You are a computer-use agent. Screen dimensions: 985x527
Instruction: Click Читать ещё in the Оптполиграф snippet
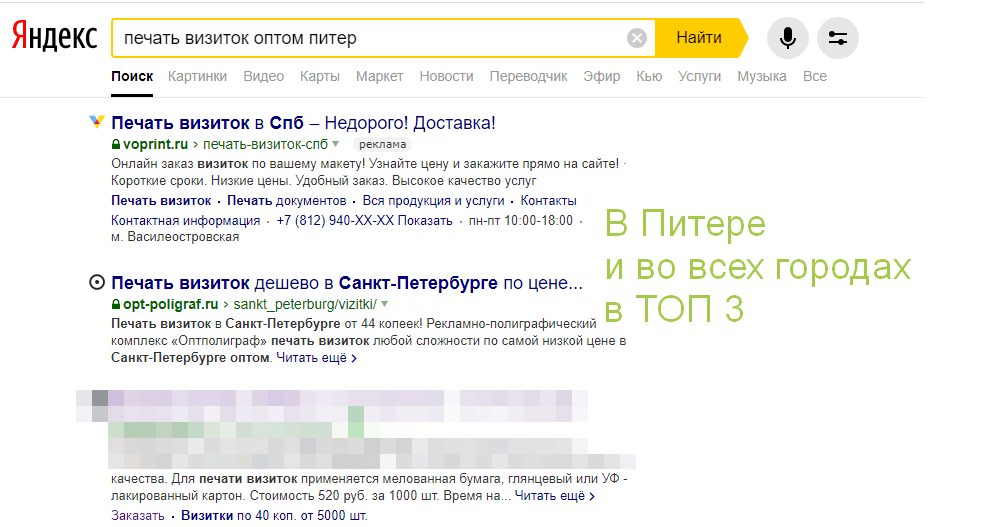pyautogui.click(x=317, y=358)
